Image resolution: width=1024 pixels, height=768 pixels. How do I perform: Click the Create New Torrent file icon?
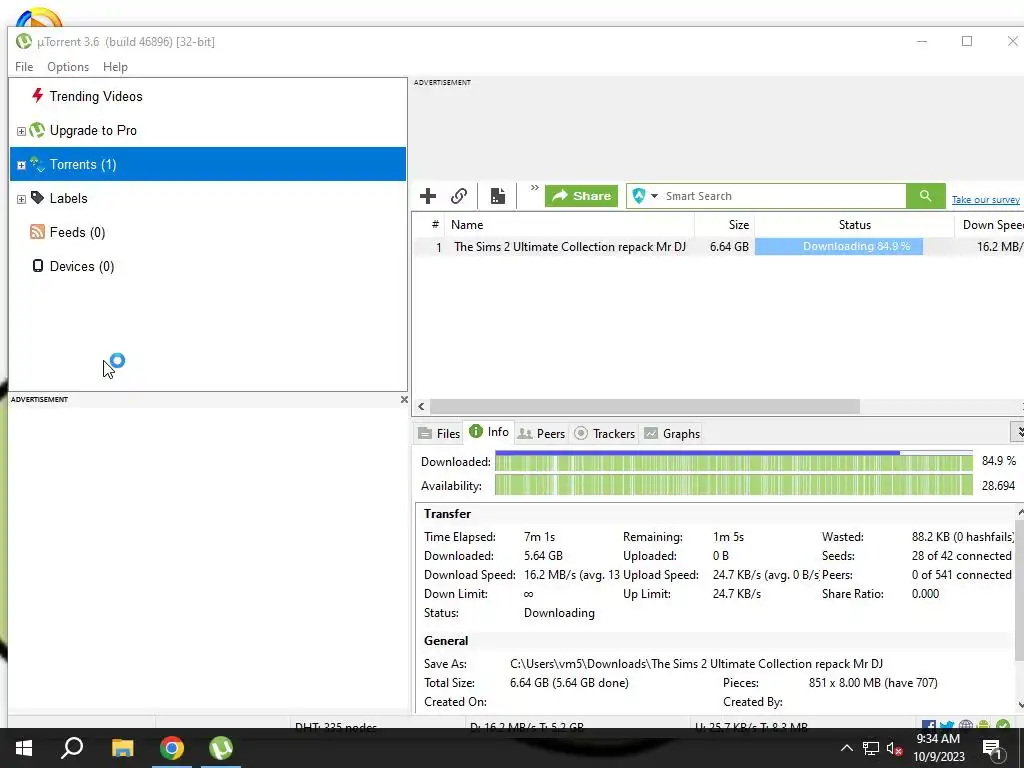tap(498, 196)
